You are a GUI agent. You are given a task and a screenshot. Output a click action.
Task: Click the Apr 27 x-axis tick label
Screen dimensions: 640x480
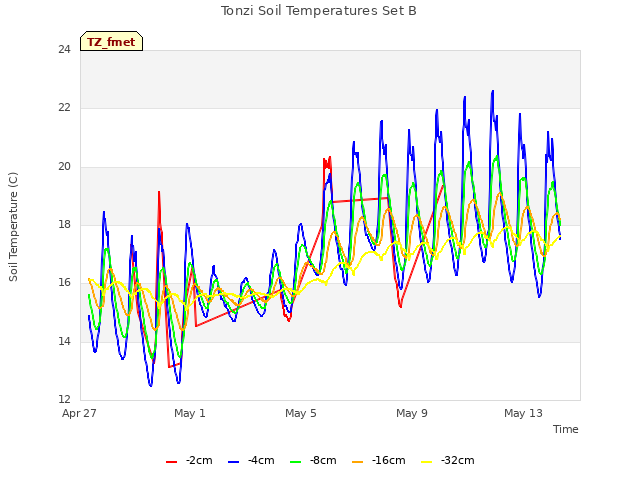(x=79, y=413)
